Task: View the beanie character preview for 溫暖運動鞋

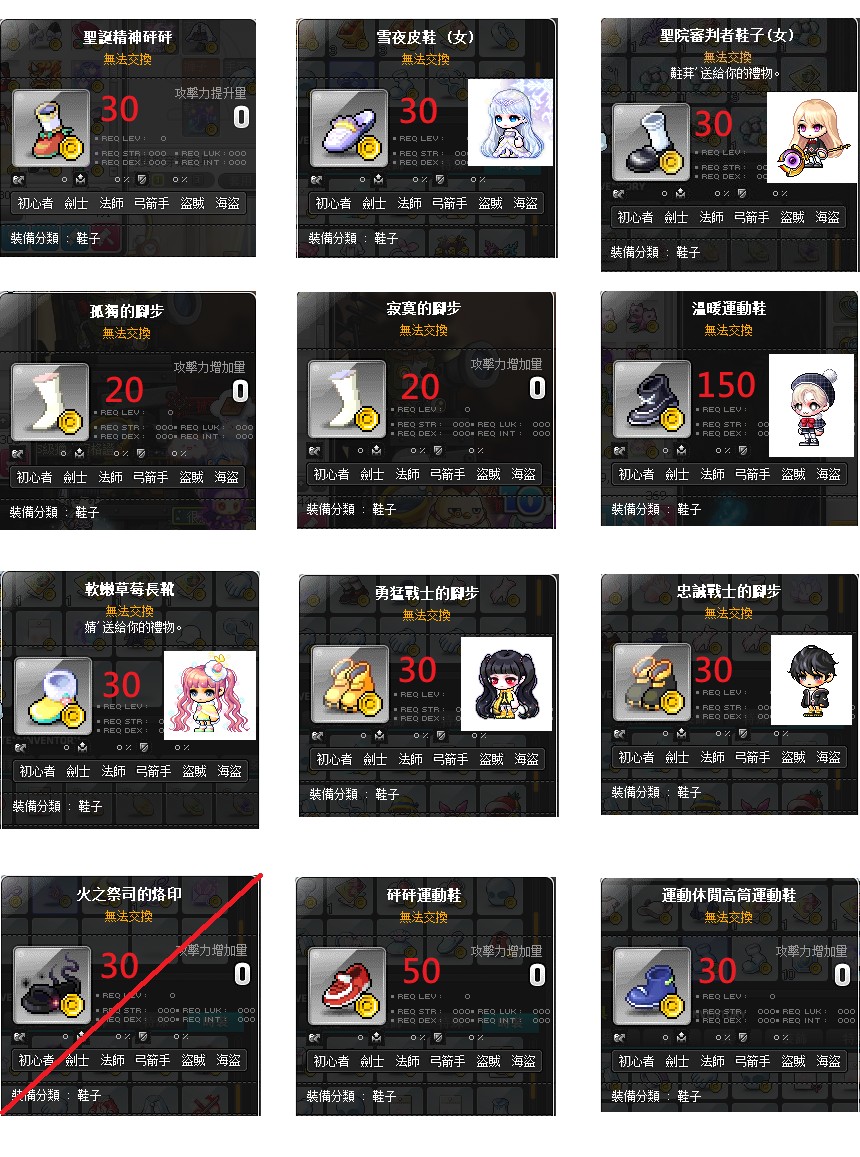Action: [x=811, y=406]
